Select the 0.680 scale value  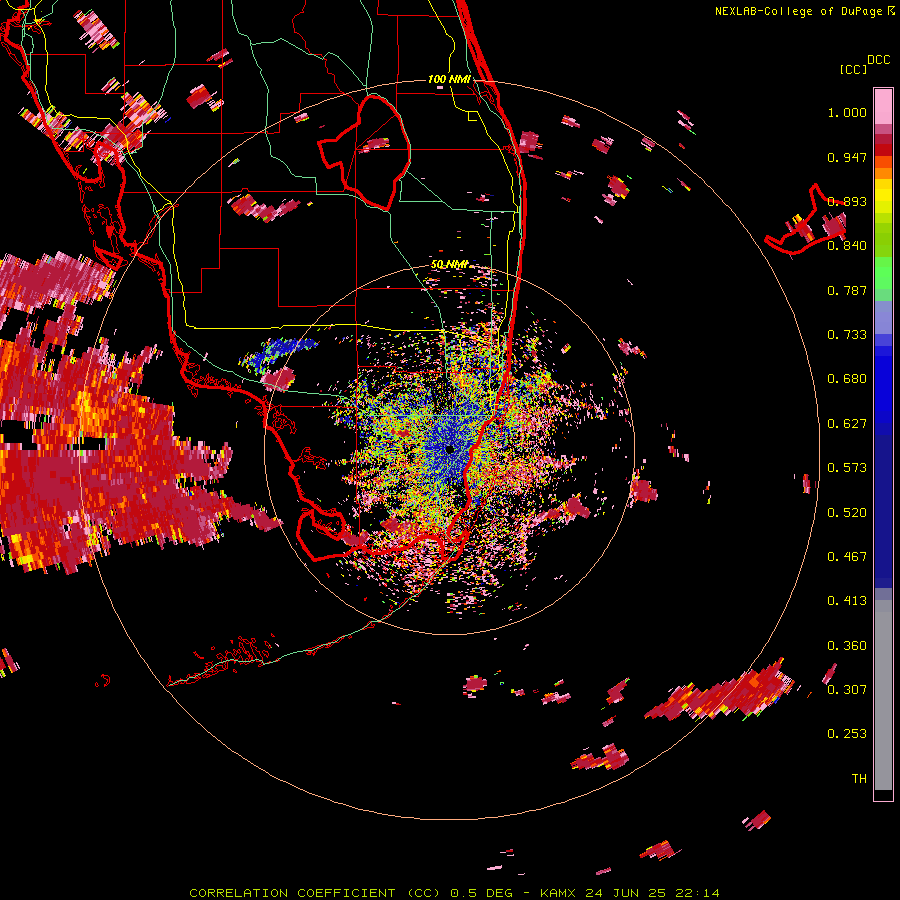[x=847, y=379]
